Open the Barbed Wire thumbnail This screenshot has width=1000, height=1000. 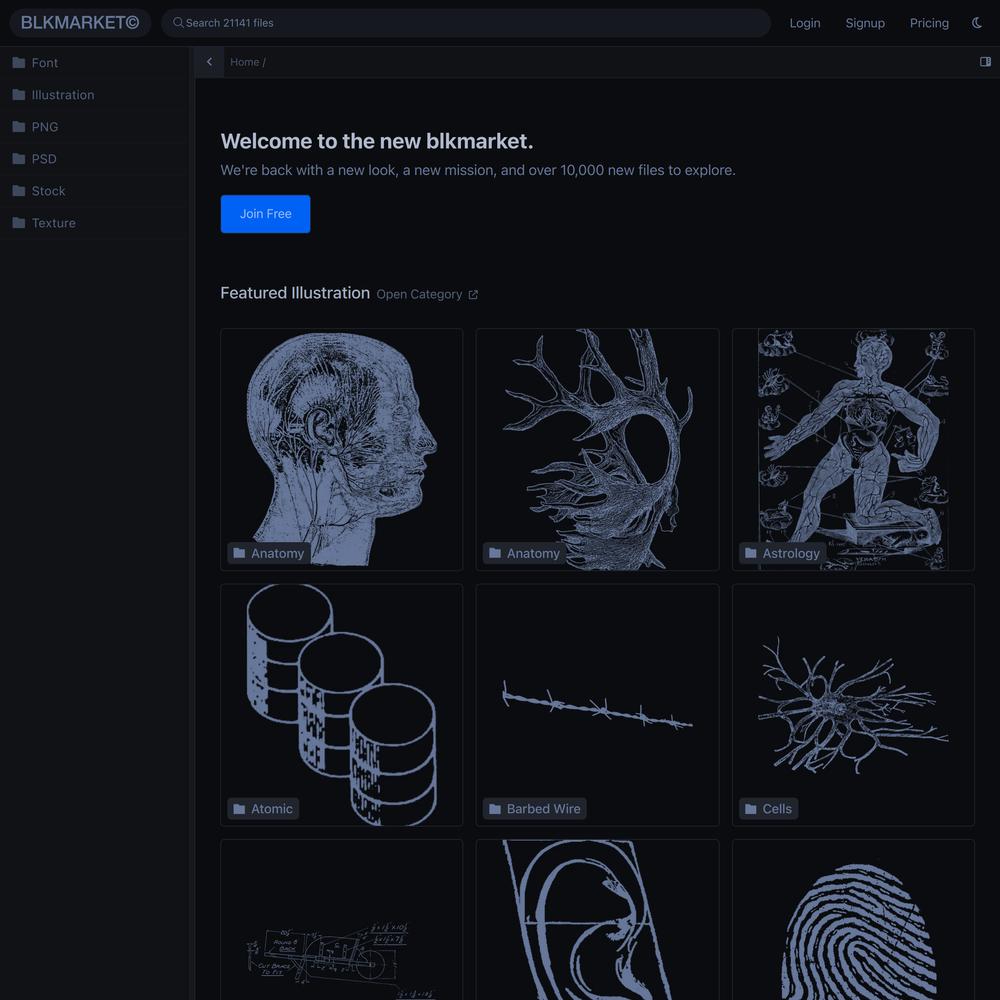[598, 705]
